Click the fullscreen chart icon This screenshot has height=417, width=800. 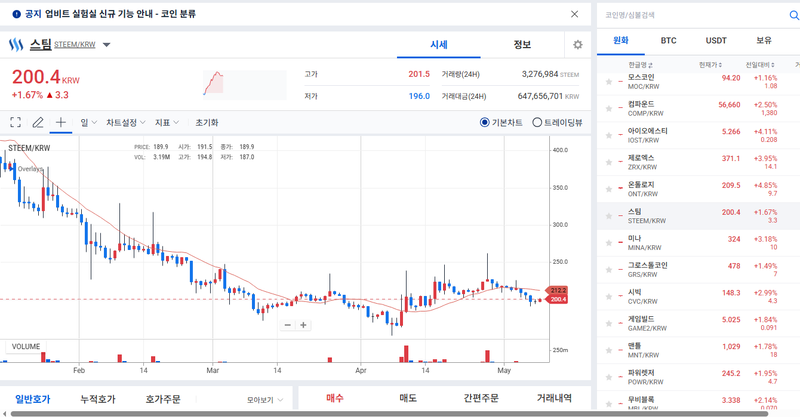pos(15,122)
